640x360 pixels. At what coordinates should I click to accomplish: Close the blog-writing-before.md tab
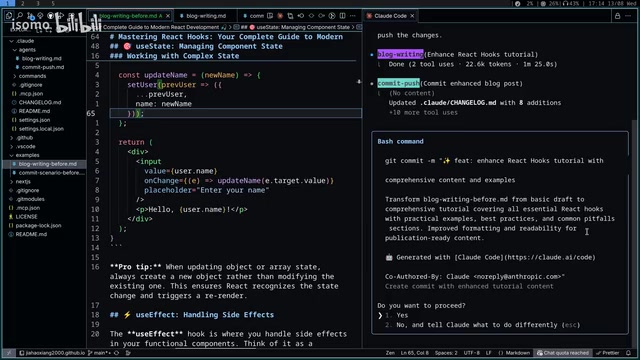click(168, 16)
